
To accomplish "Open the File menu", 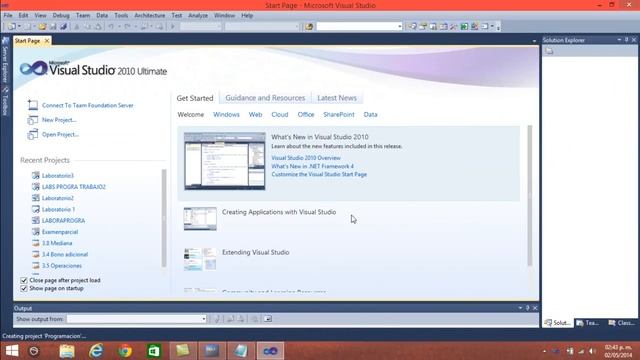I will (x=8, y=16).
